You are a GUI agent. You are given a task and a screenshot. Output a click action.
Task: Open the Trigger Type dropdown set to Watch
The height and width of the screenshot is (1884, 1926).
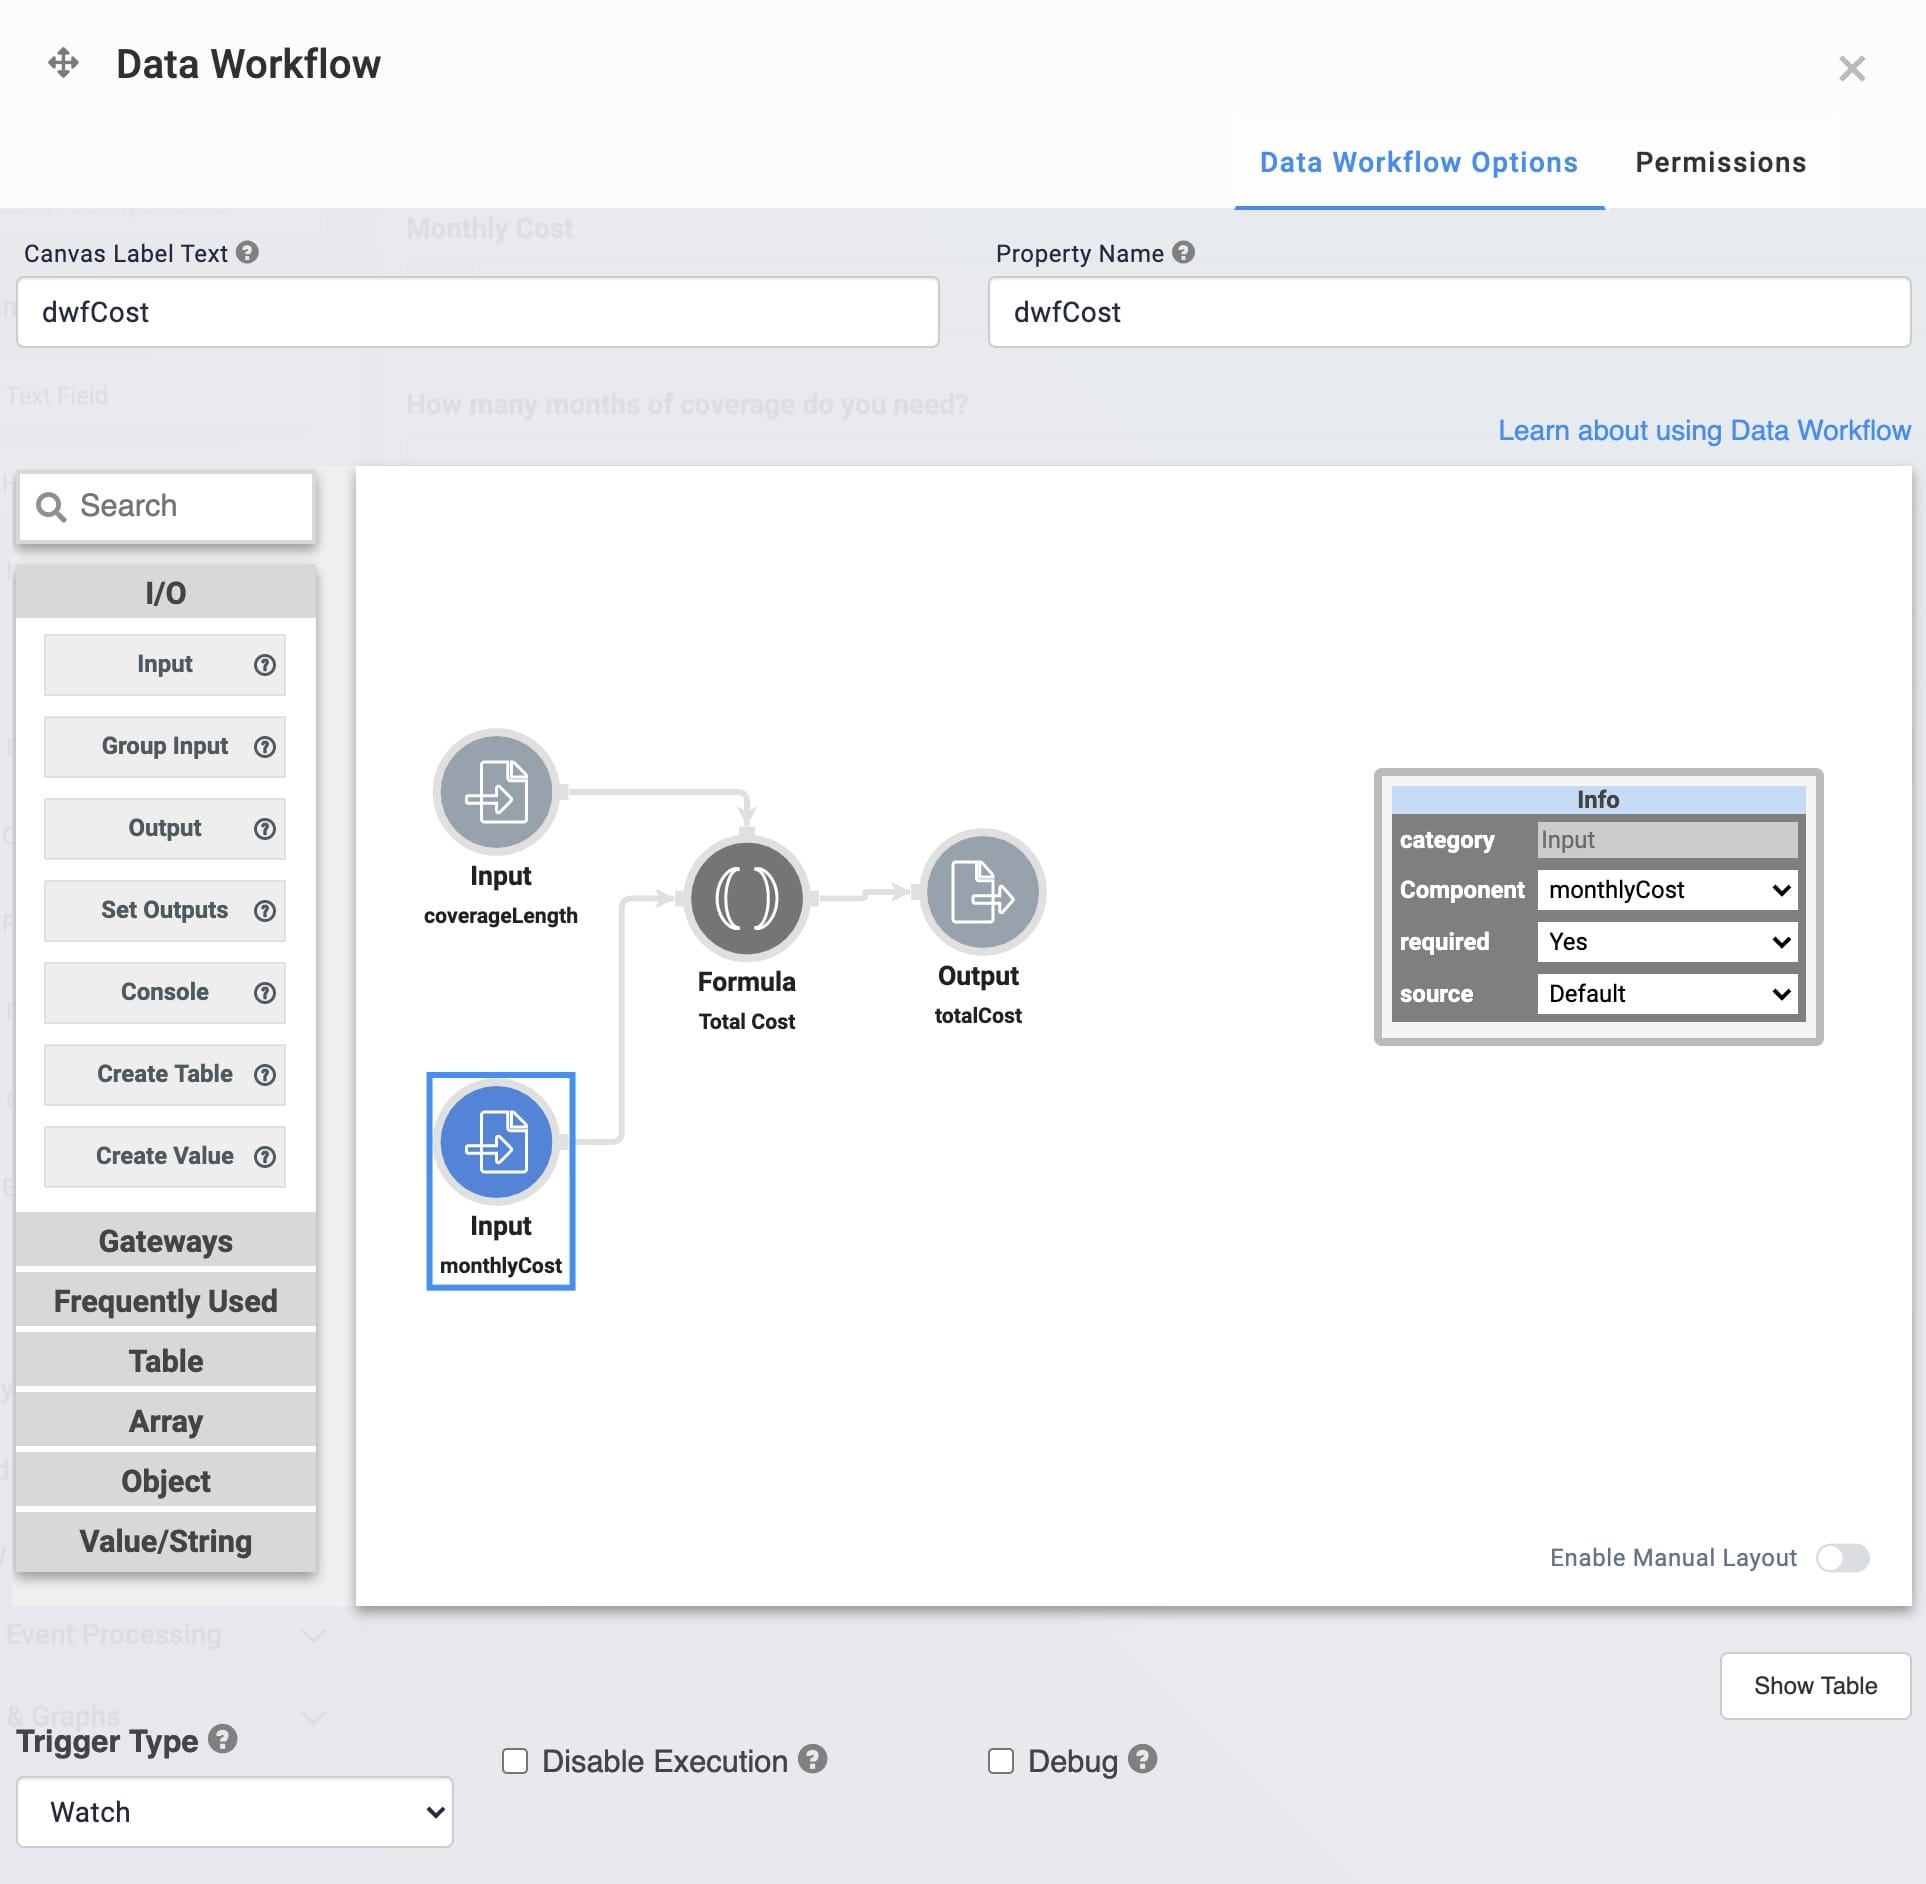tap(235, 1812)
